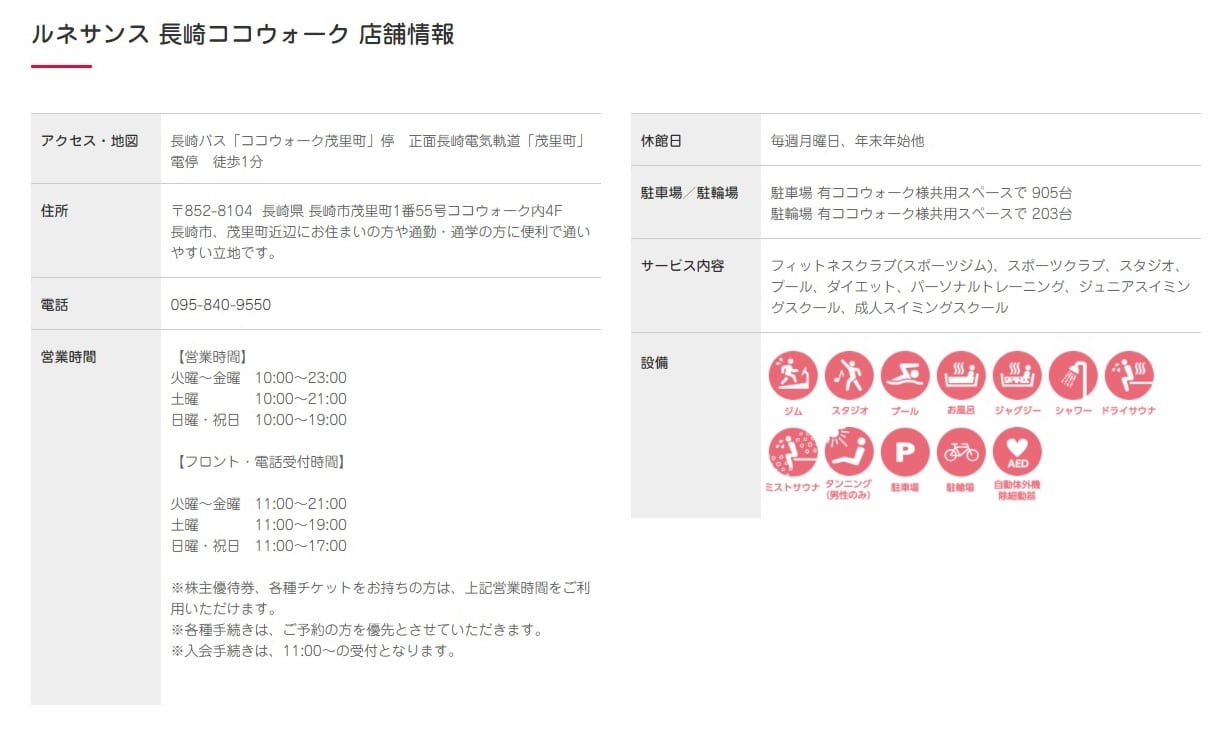Screen dimensions: 1229x743
Task: Click the postal address line 〒852-8104
Action: point(367,210)
